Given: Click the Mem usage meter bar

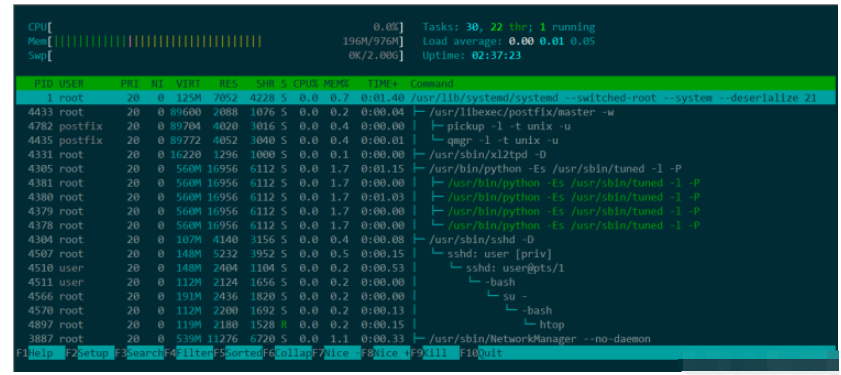Looking at the screenshot, I should pos(216,41).
